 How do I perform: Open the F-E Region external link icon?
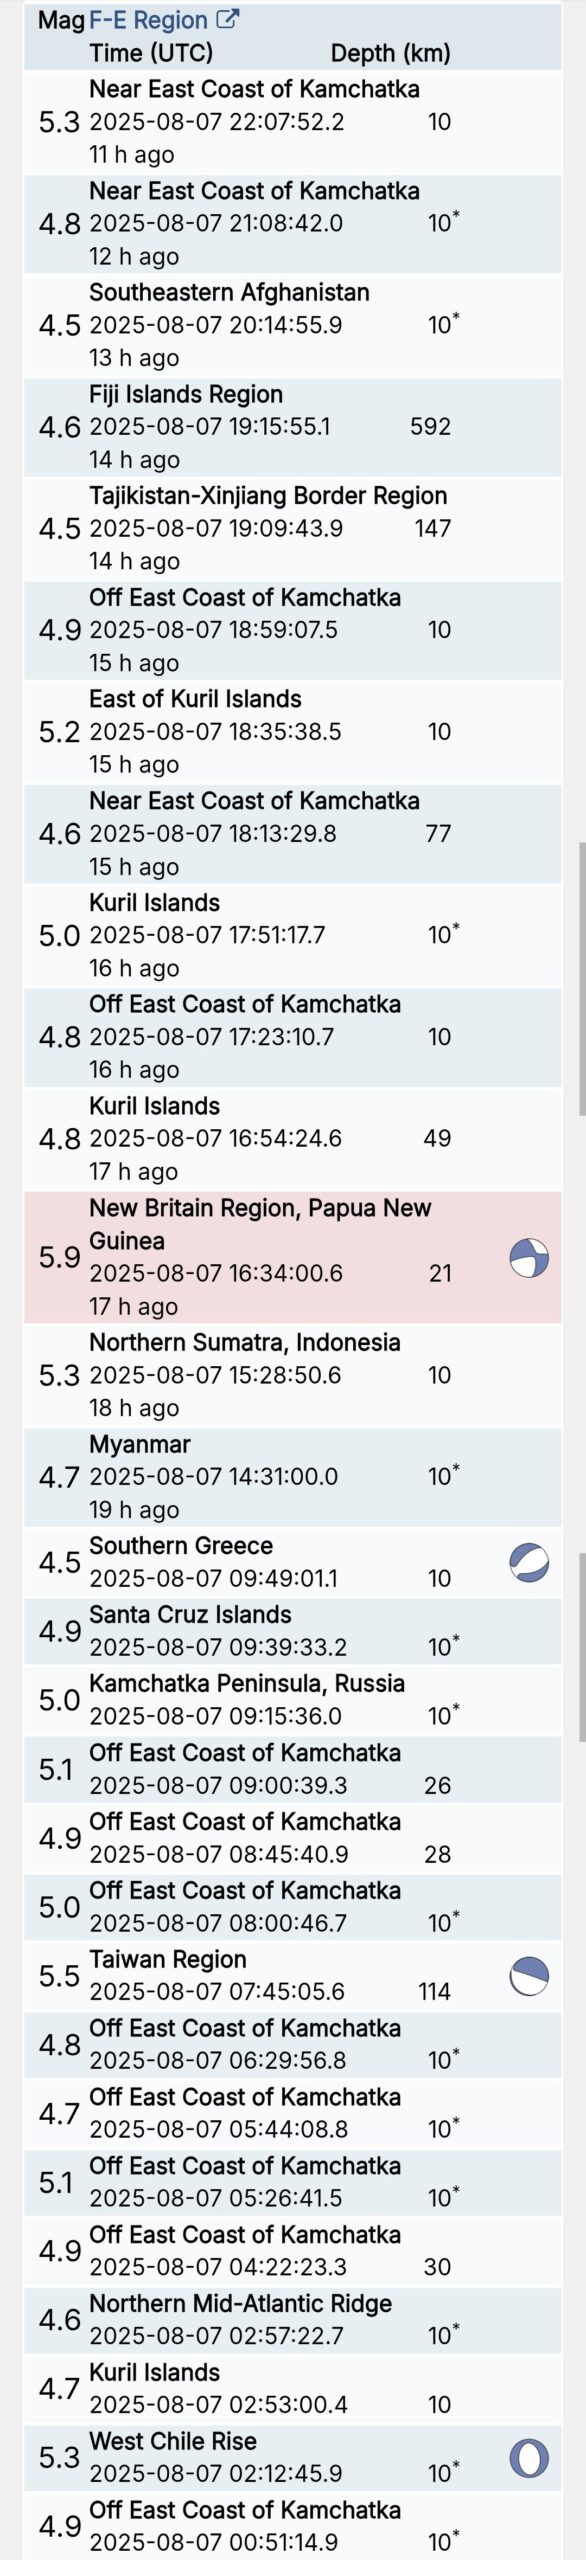pyautogui.click(x=228, y=19)
